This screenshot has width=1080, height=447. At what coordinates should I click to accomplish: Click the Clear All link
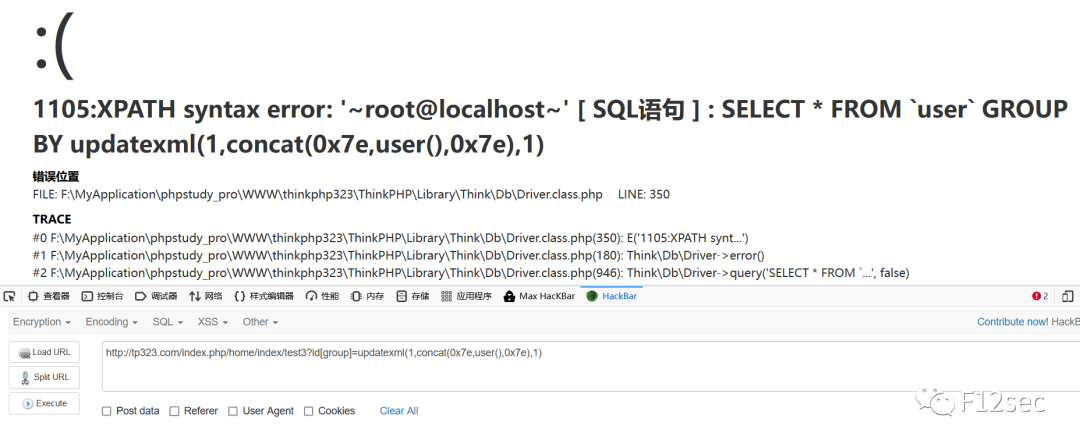pos(399,410)
